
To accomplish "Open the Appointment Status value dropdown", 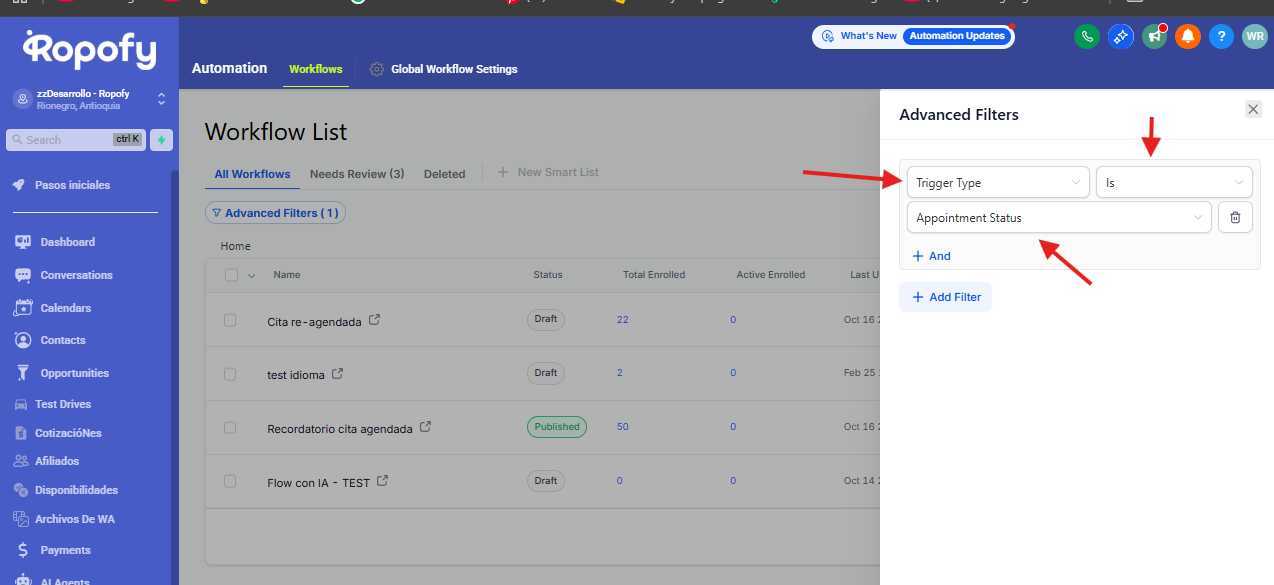I will pyautogui.click(x=1058, y=218).
